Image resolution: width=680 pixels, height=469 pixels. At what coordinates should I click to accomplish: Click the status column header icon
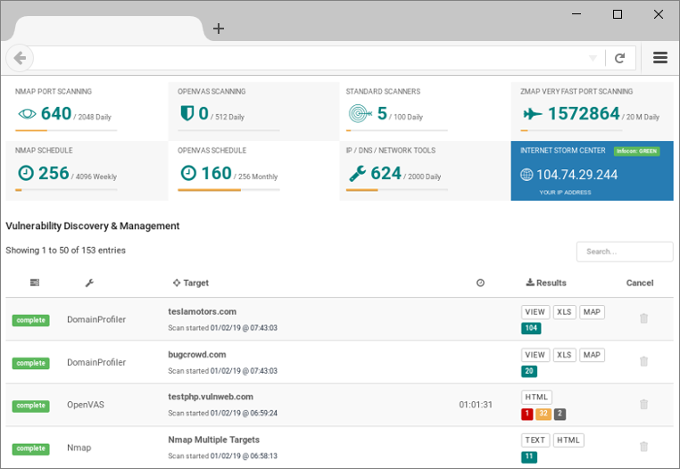coord(35,283)
